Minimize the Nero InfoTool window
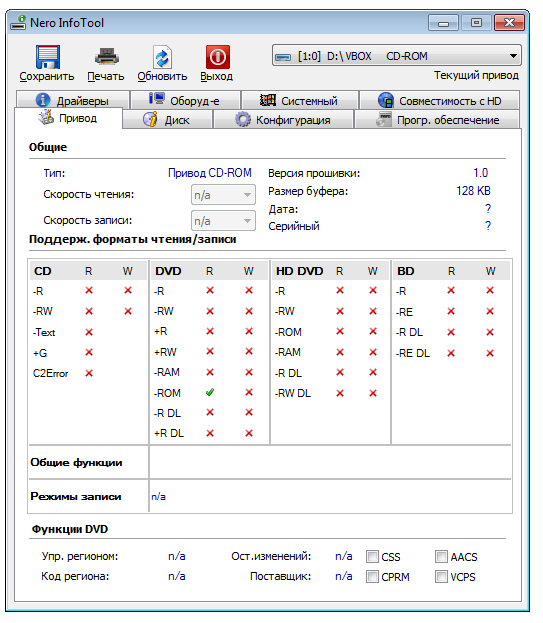Viewport: 543px width, 623px height. (x=443, y=23)
